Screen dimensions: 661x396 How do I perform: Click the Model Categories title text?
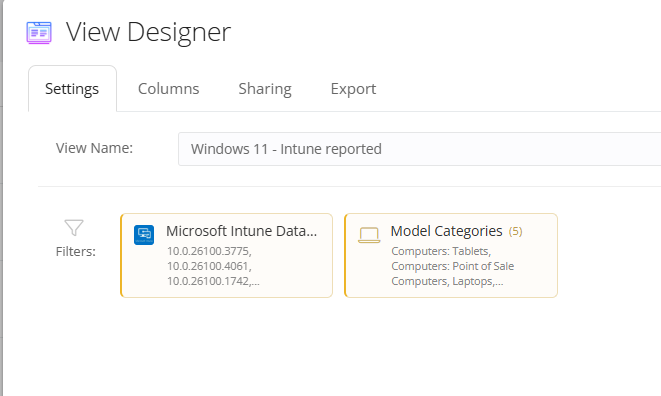(446, 231)
